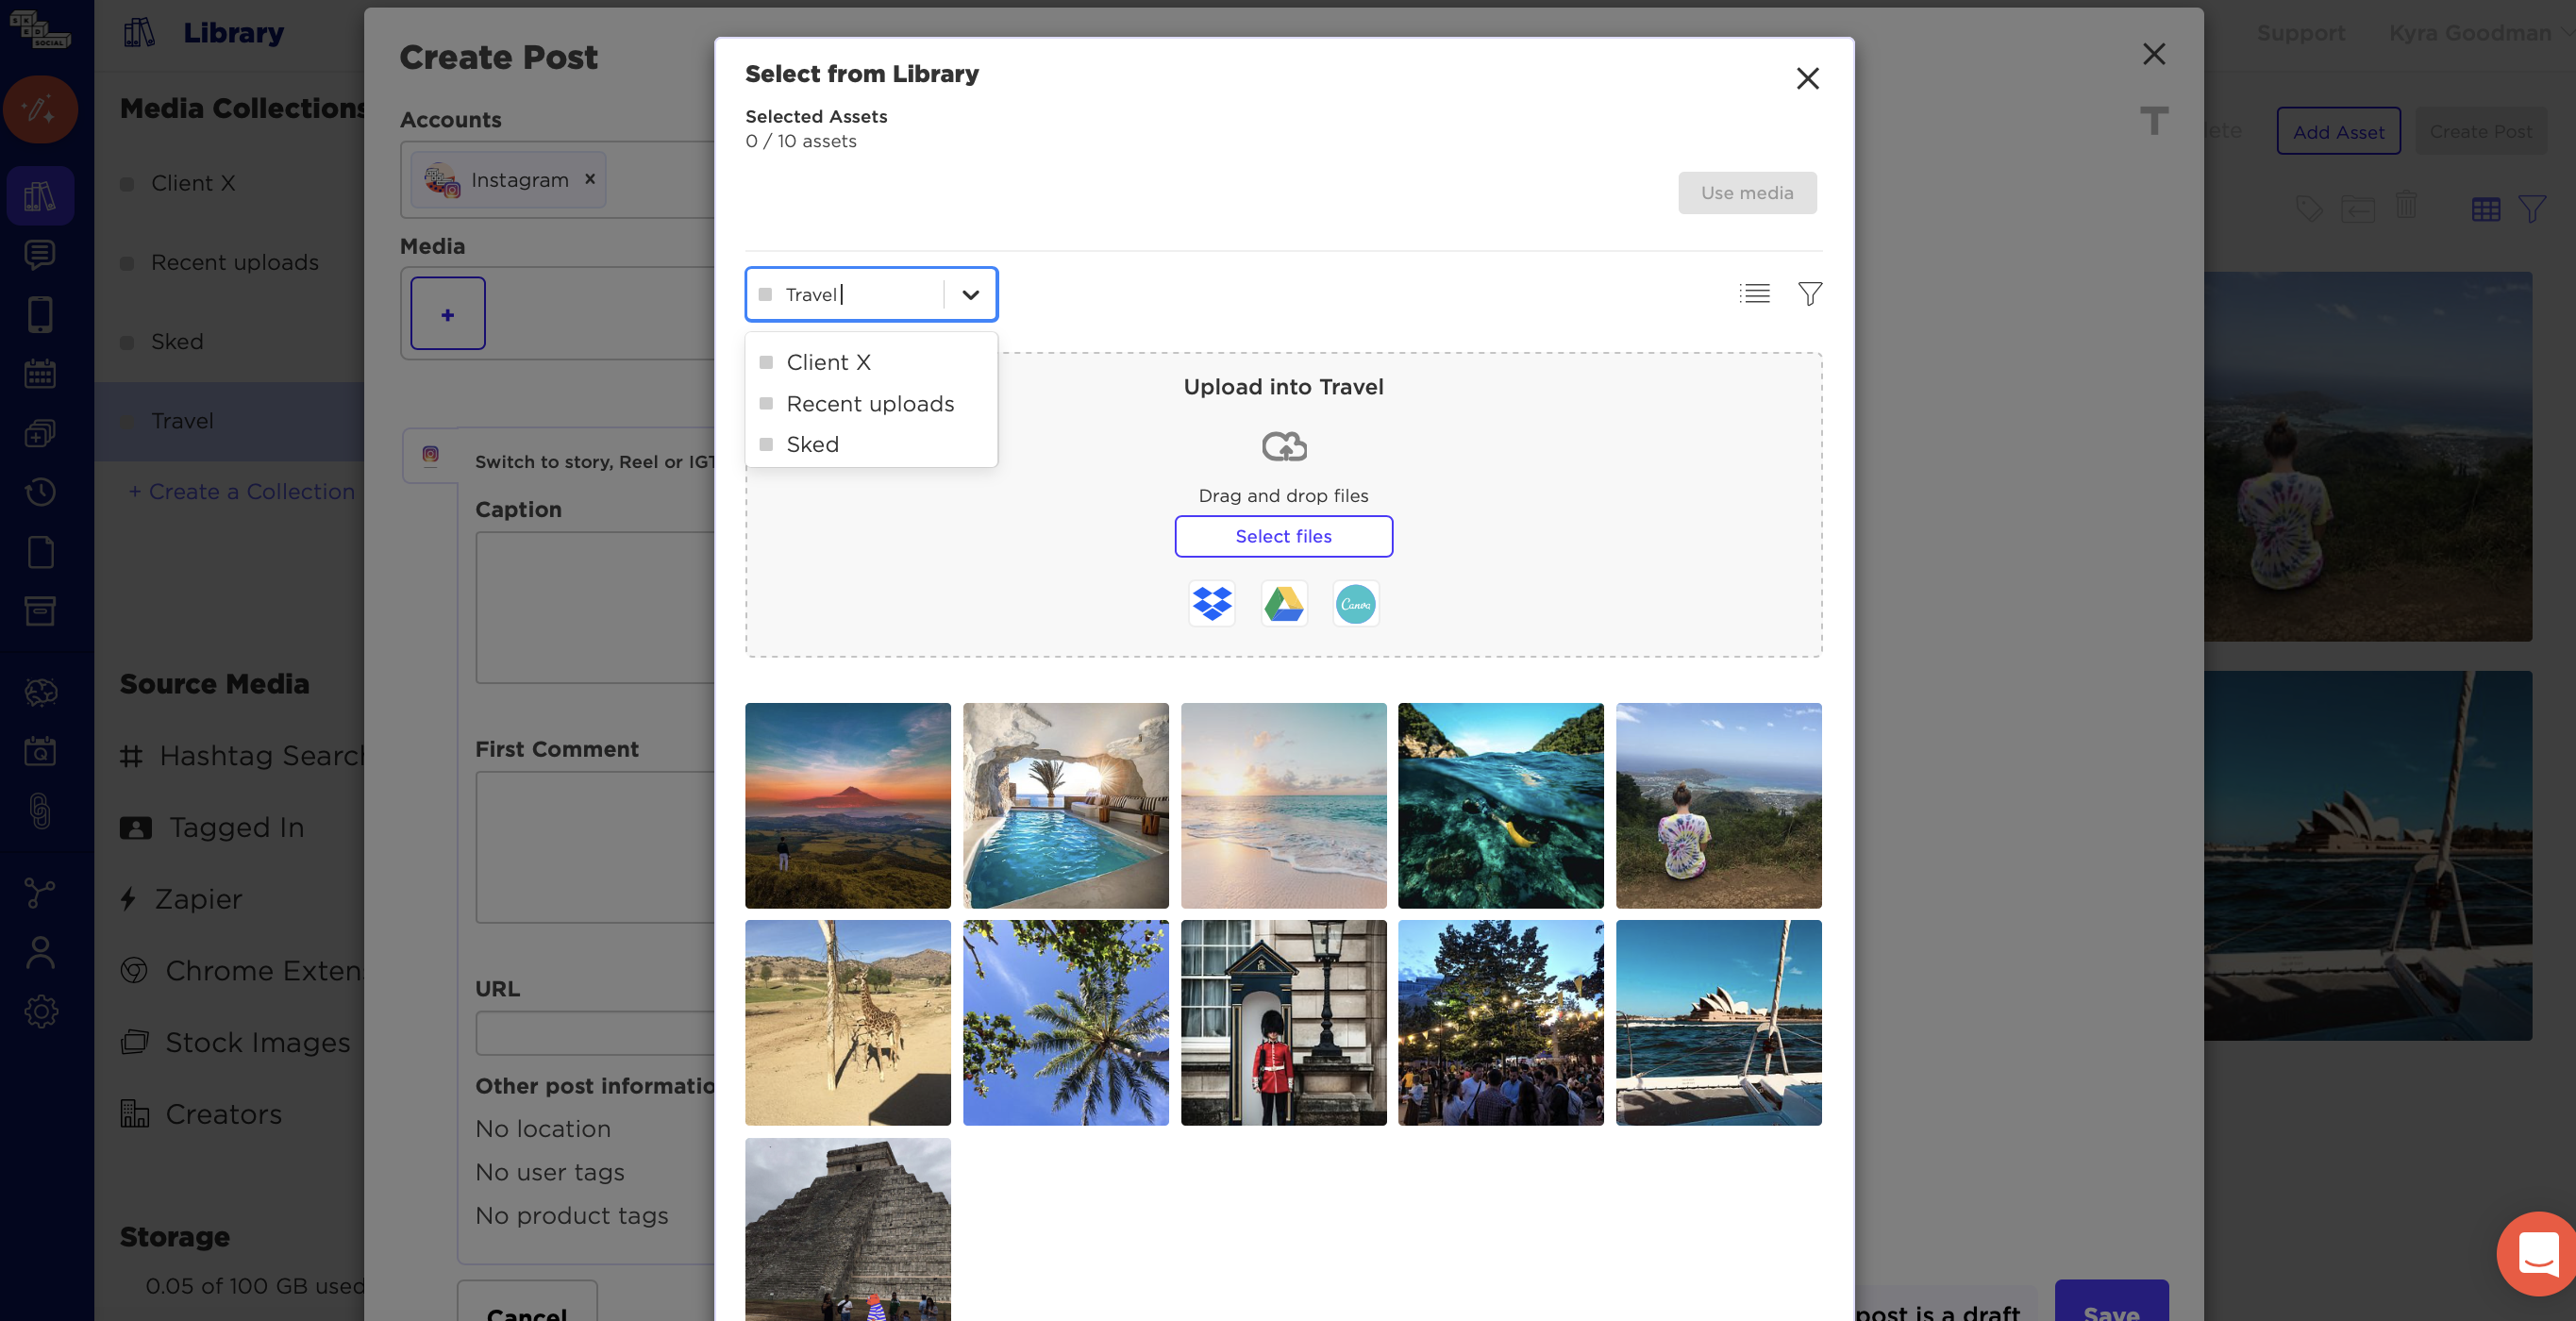This screenshot has width=2576, height=1321.
Task: Open the workflow branch sidebar icon
Action: click(x=40, y=893)
